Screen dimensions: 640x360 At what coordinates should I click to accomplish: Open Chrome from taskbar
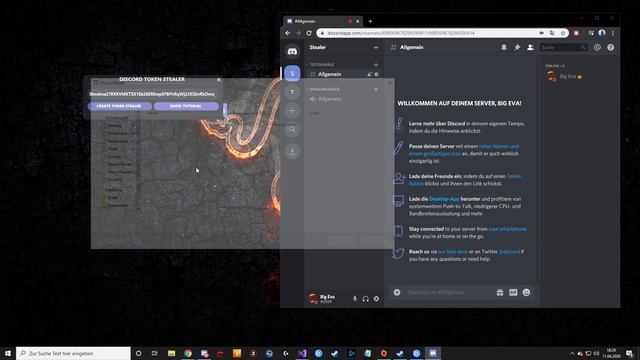click(188, 353)
